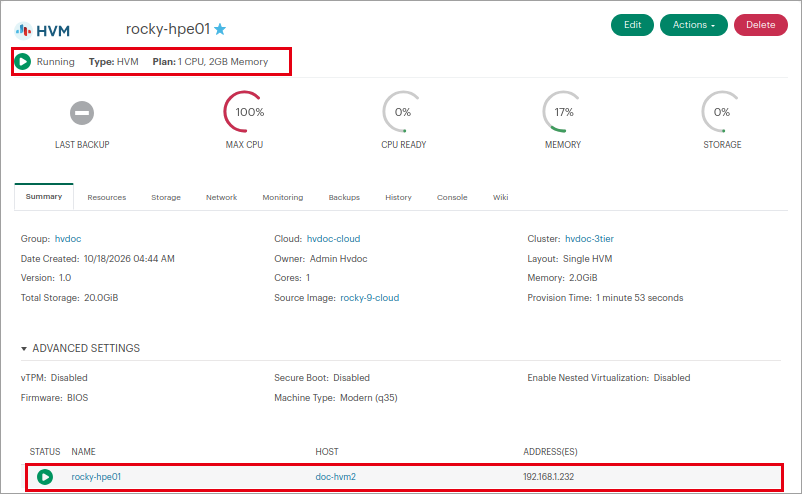
Task: Open the Console tab
Action: click(452, 197)
